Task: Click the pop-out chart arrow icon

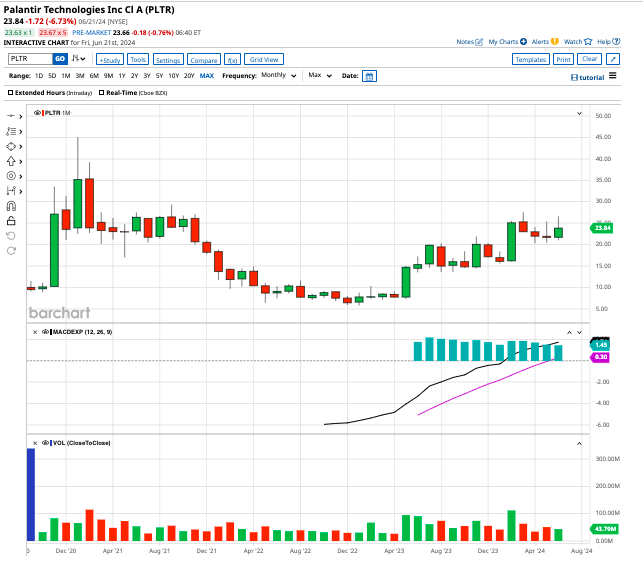Action: (x=613, y=59)
